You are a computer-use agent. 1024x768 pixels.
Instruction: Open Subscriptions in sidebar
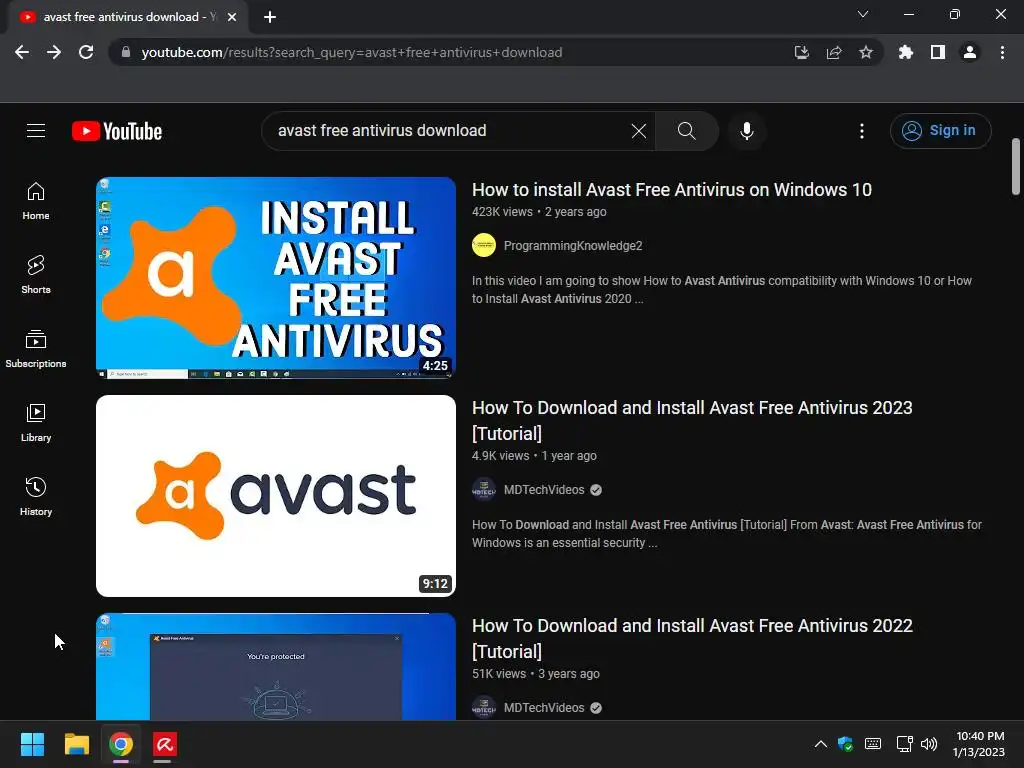coord(36,349)
